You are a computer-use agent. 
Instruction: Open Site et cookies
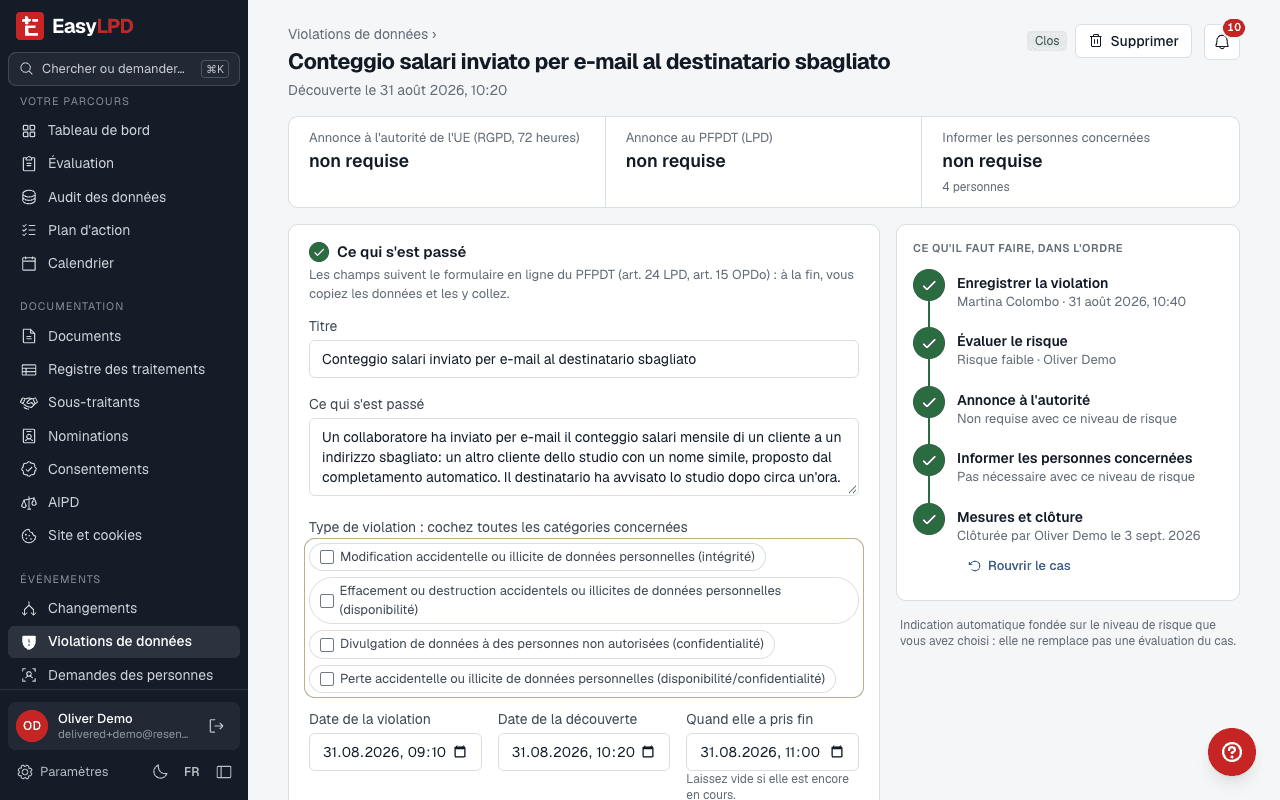[124, 535]
